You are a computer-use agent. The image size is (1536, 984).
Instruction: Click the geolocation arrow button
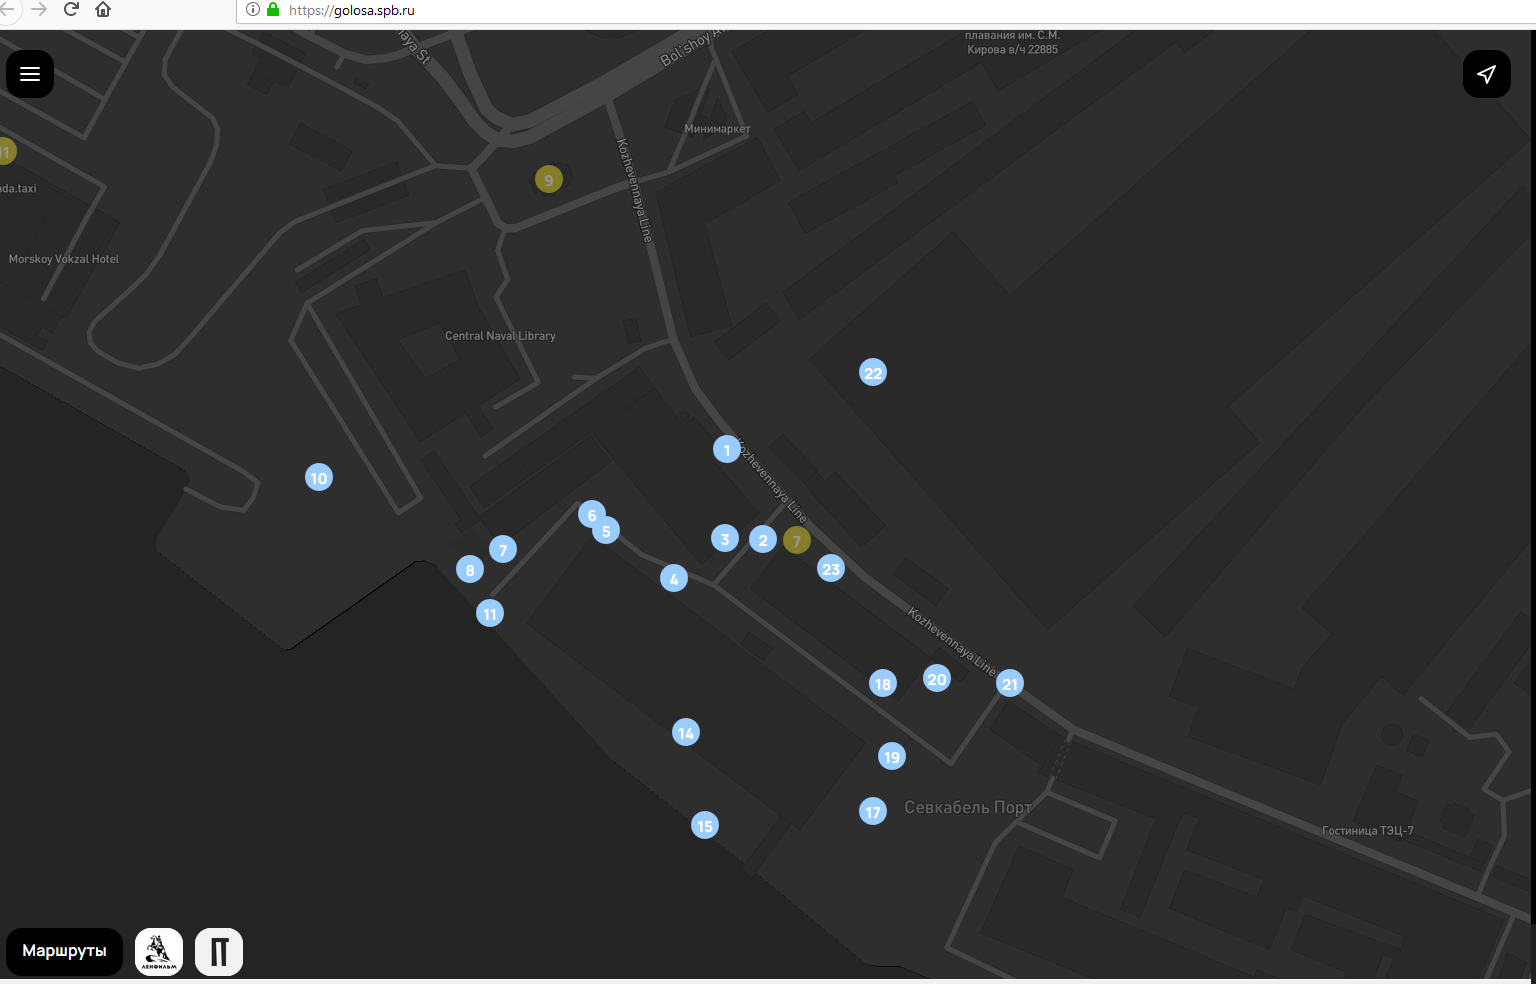tap(1486, 74)
